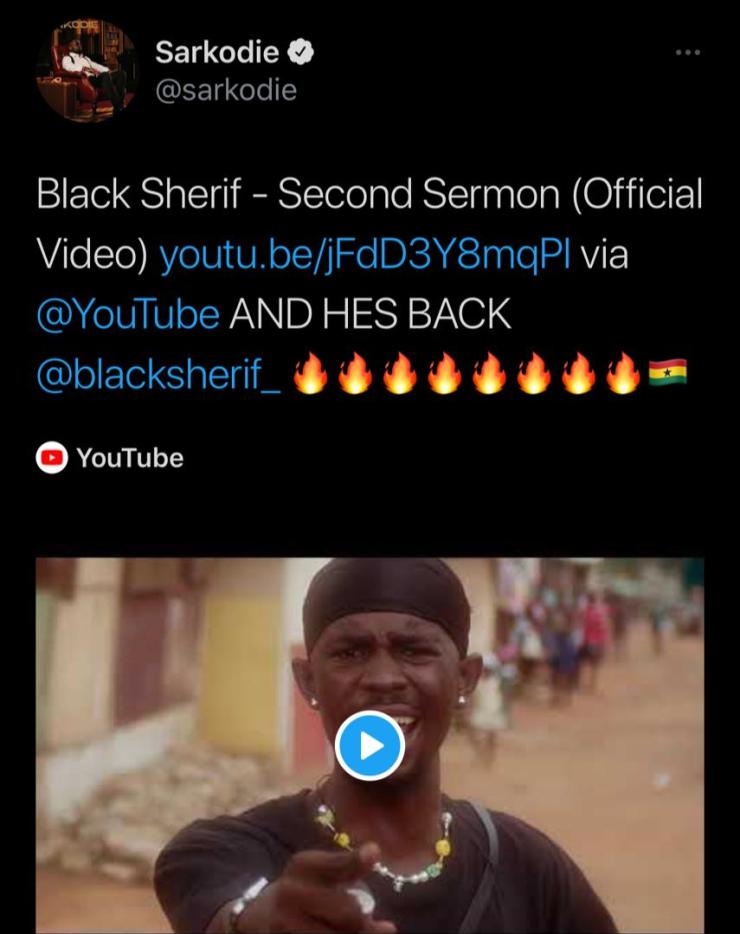Image resolution: width=740 pixels, height=934 pixels.
Task: Open the youtu.be/jFdD3Y8mqPI link
Action: (x=365, y=255)
